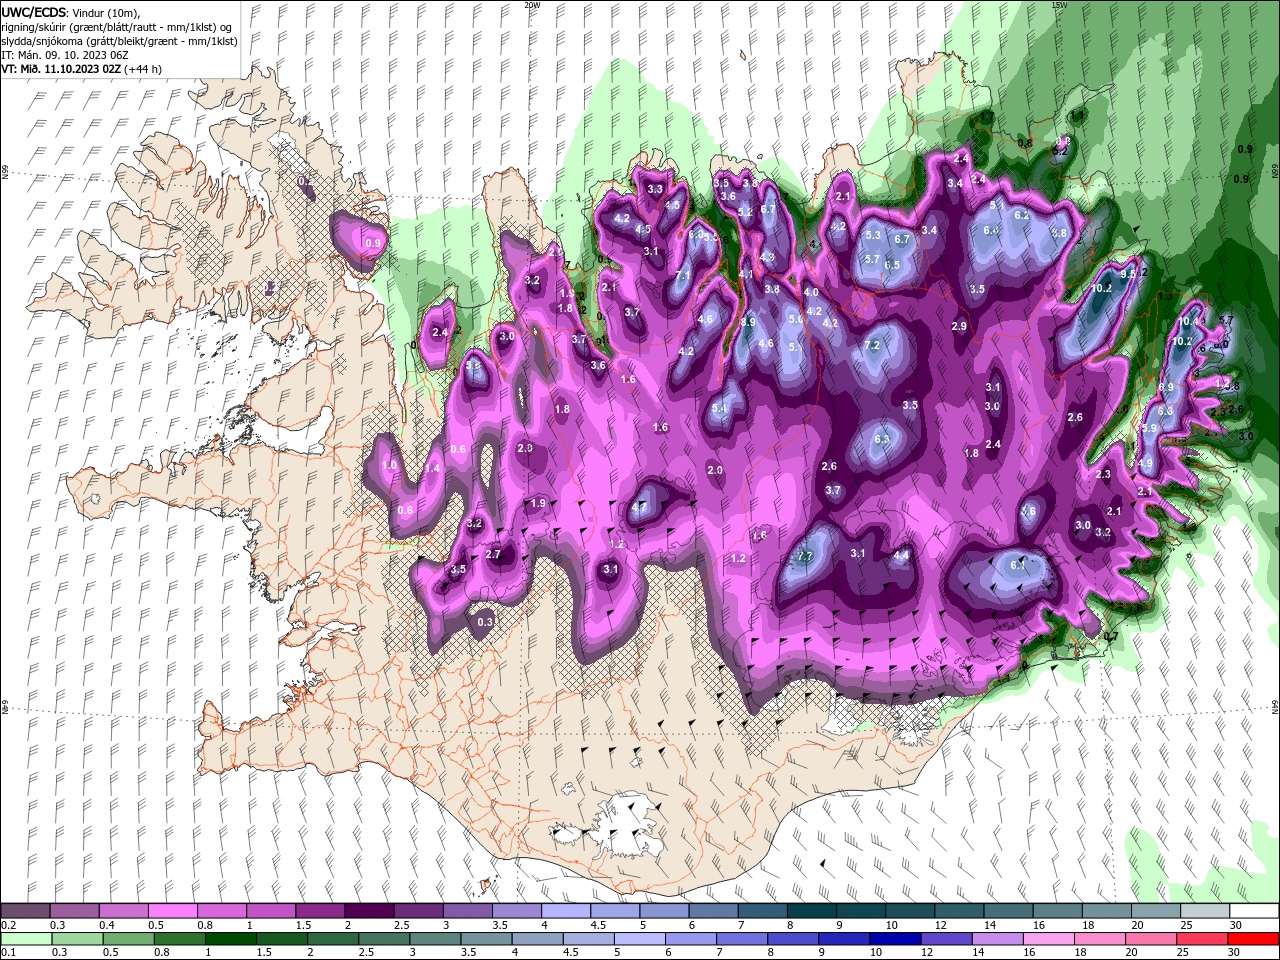Click the 0.2 label on the snow scale
1280x960 pixels.
[8, 925]
